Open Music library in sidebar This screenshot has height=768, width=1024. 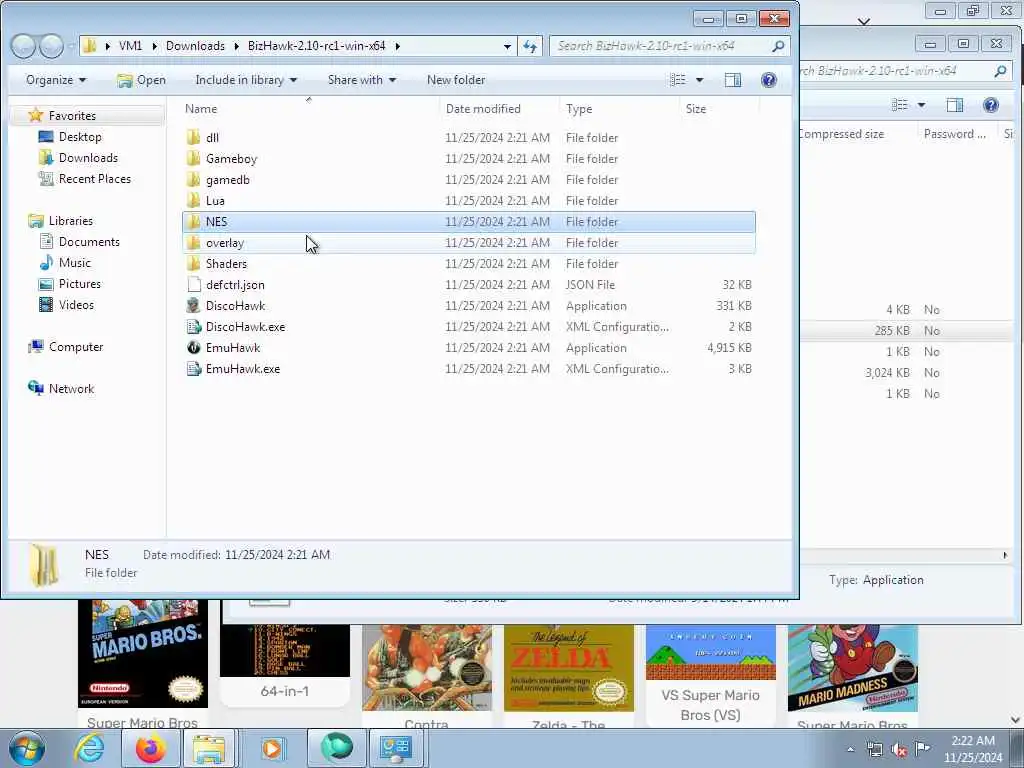pos(74,263)
